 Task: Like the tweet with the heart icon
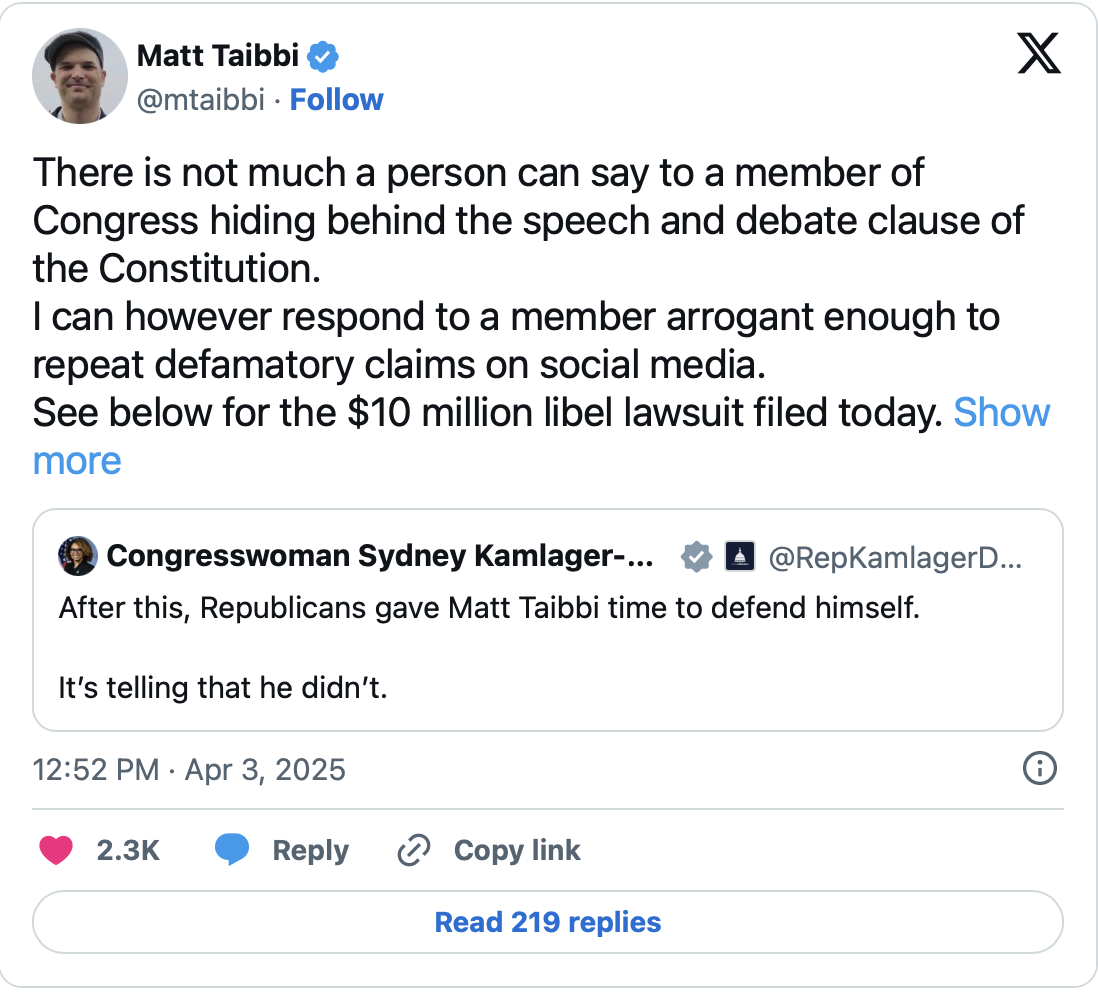click(57, 850)
